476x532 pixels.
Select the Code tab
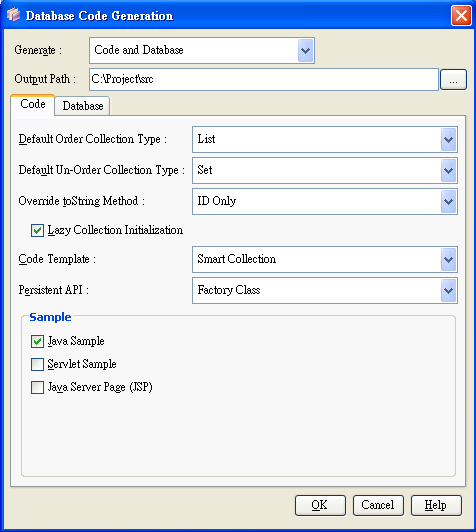click(33, 104)
